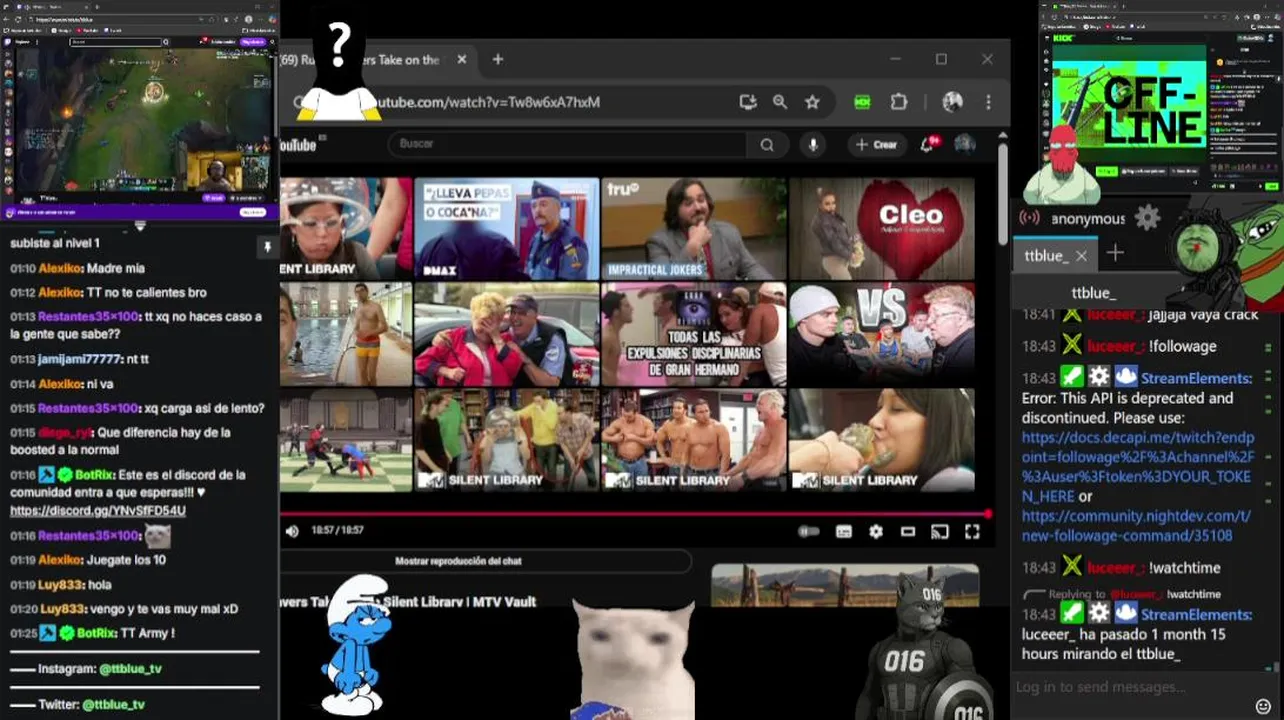The image size is (1284, 720).
Task: Open the Chrome extensions puzzle icon
Action: pyautogui.click(x=899, y=102)
